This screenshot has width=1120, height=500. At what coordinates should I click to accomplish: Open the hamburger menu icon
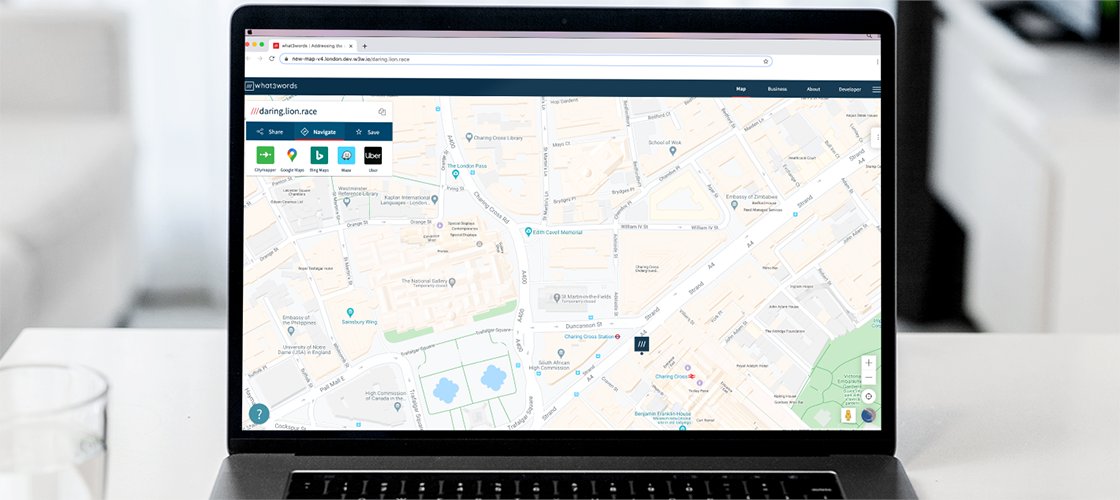click(876, 89)
